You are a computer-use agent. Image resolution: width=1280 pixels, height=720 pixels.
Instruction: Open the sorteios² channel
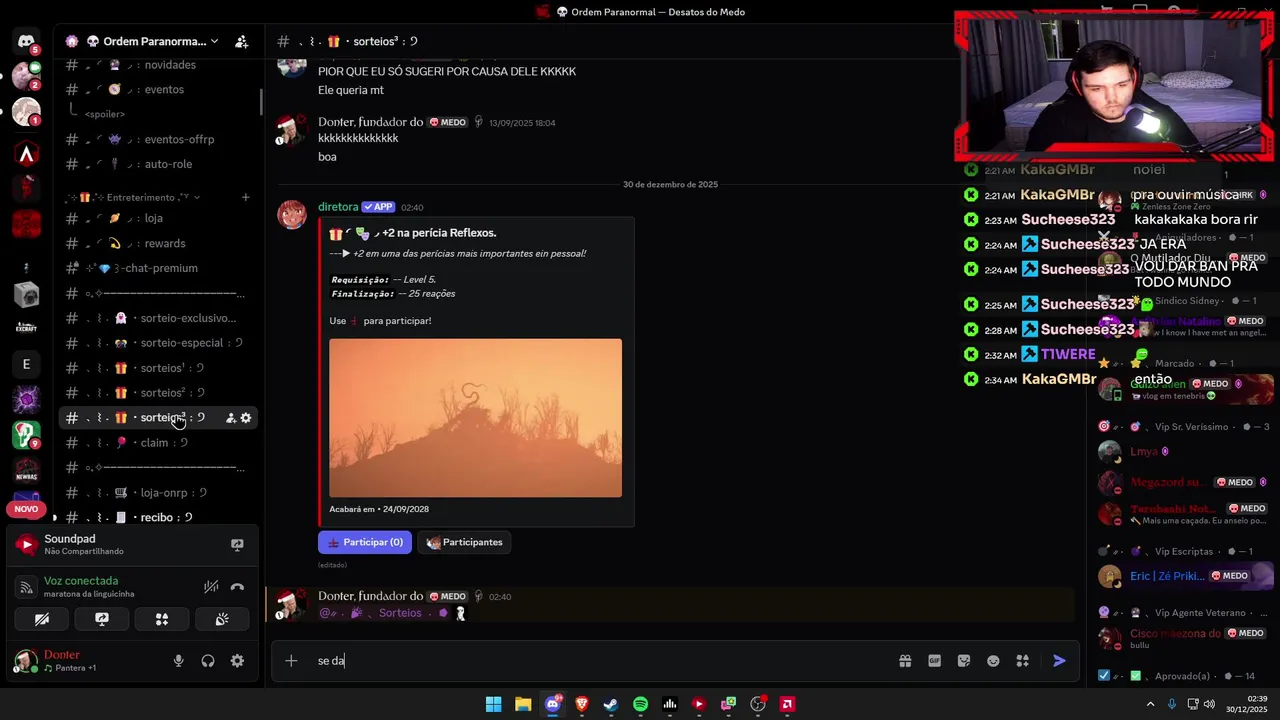(x=160, y=393)
